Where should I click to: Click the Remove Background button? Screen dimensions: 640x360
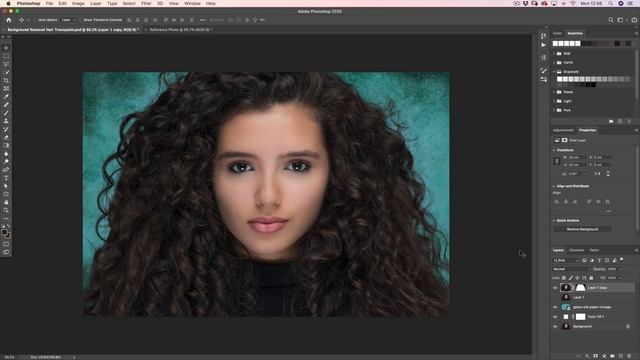click(x=582, y=229)
